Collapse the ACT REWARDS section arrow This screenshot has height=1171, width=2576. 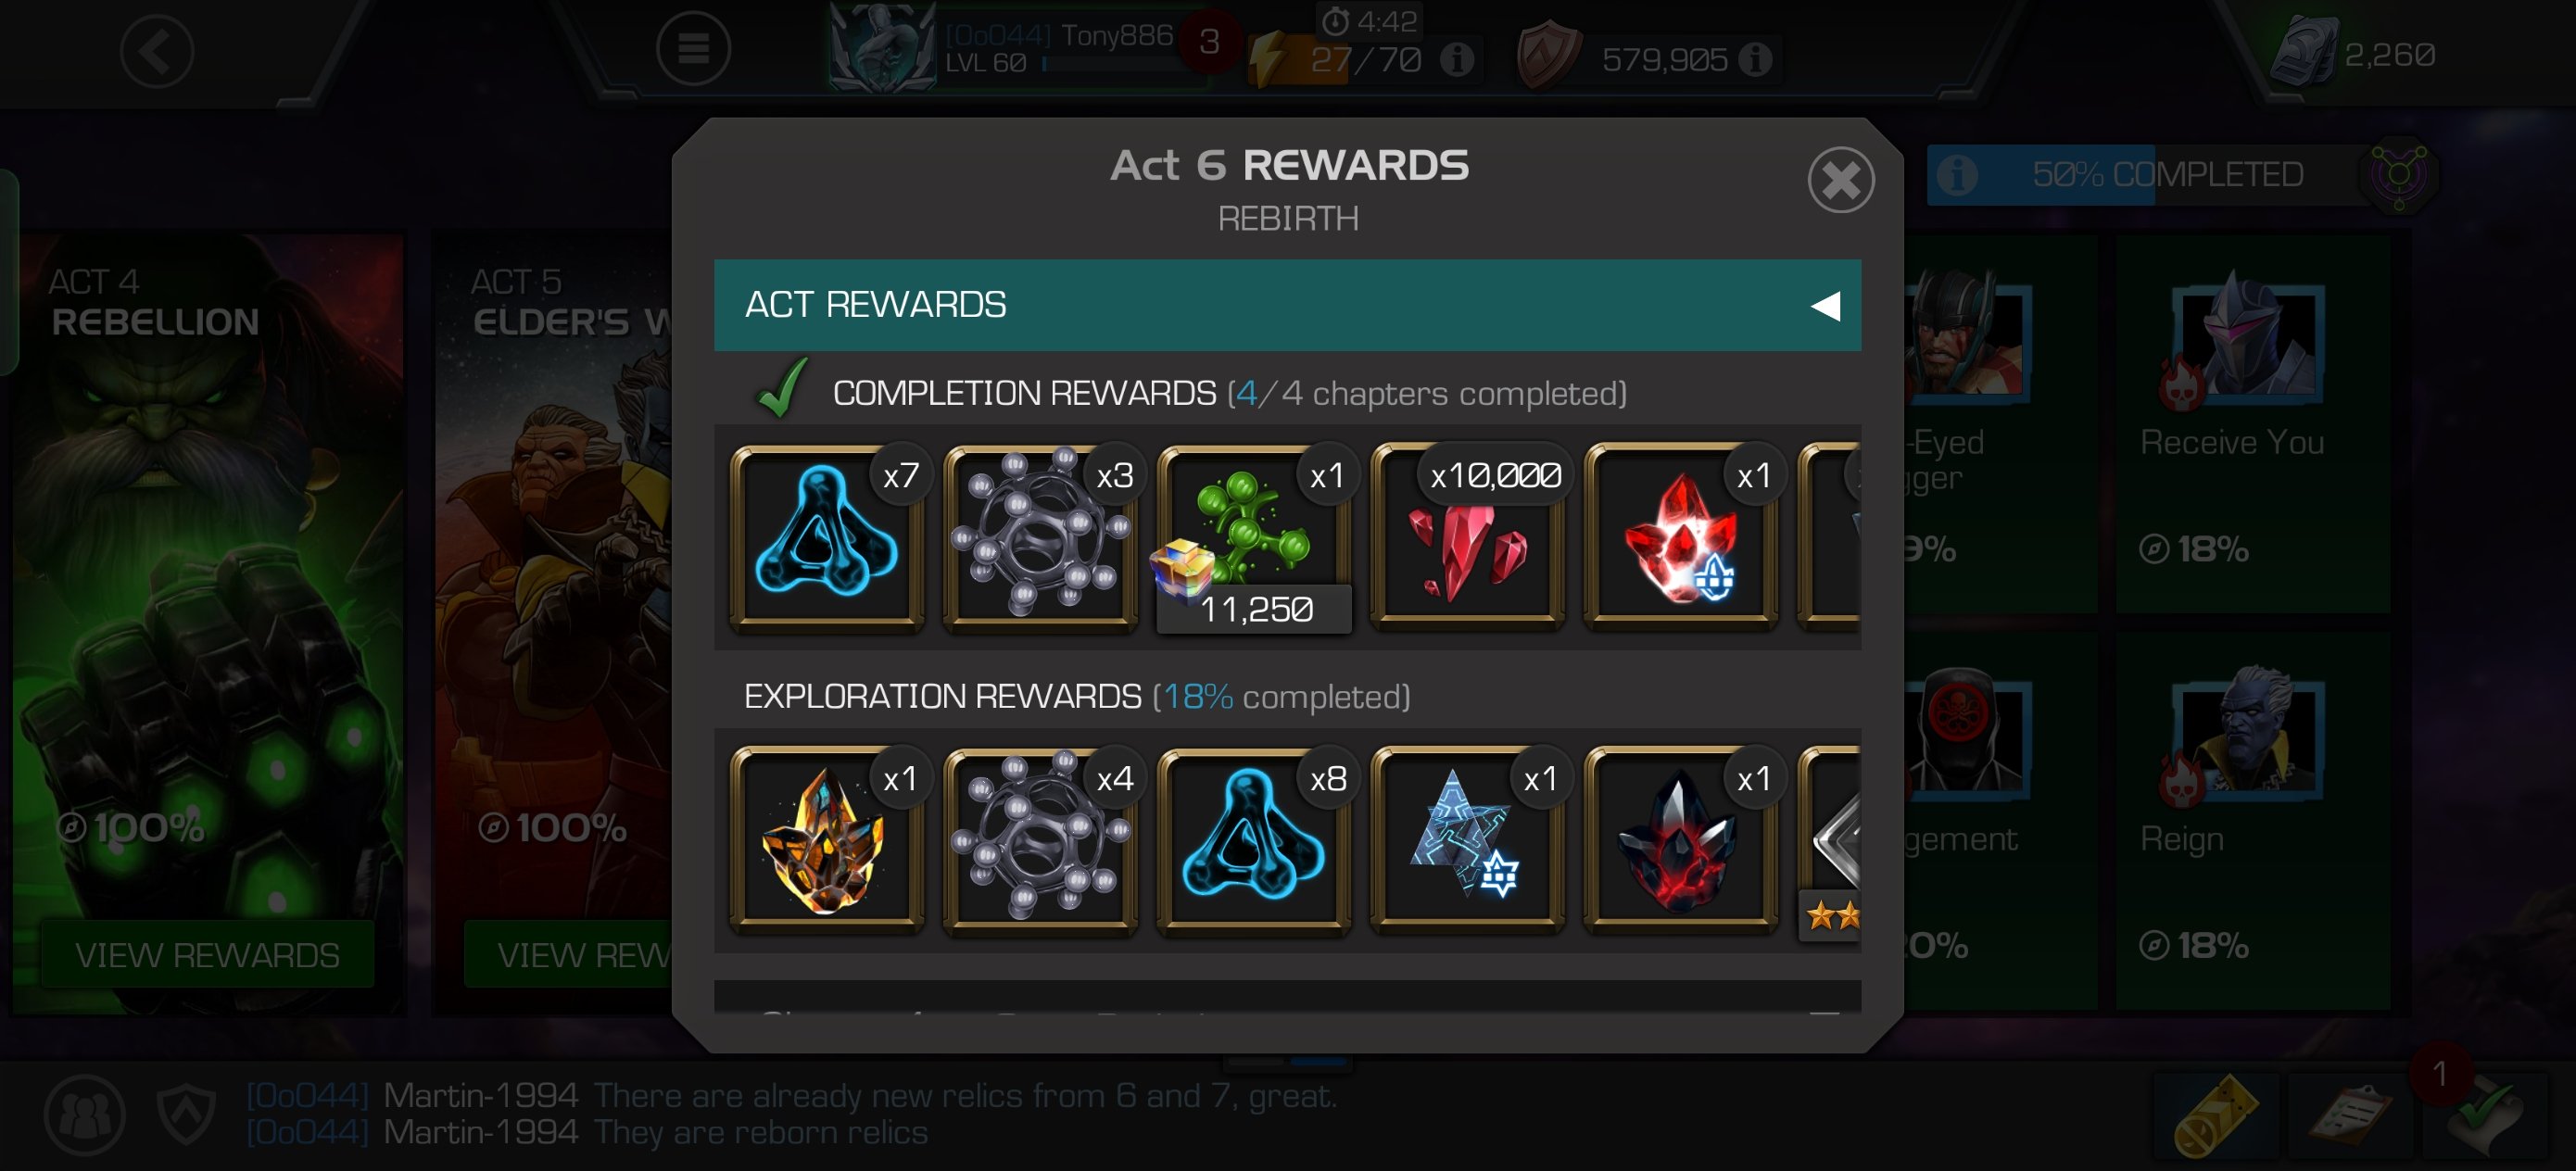(x=1825, y=305)
